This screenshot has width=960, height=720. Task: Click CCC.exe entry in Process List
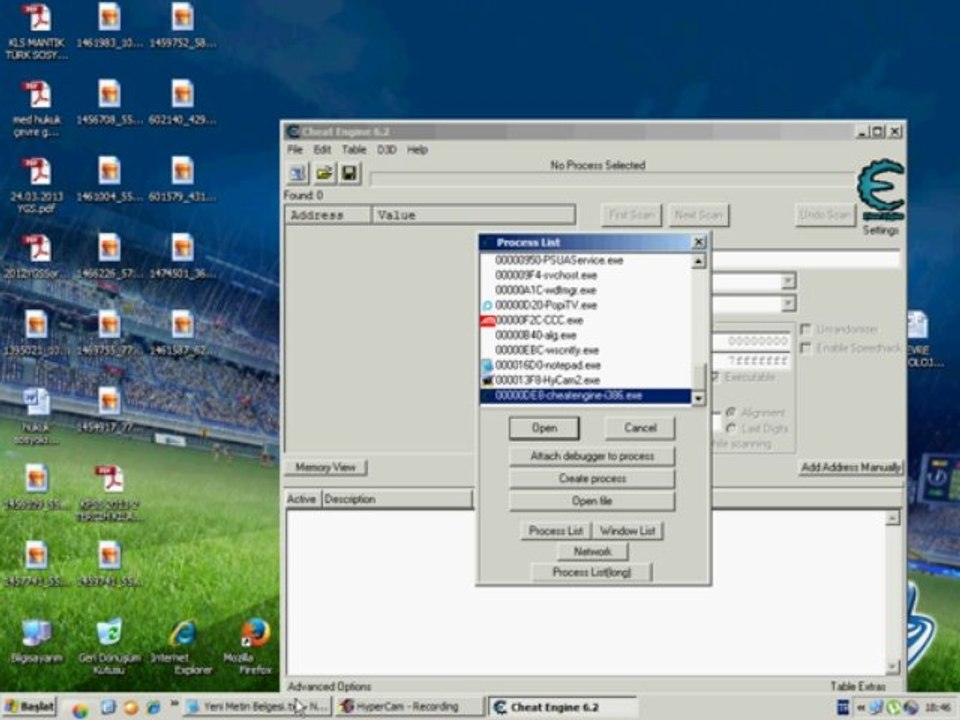coord(586,320)
